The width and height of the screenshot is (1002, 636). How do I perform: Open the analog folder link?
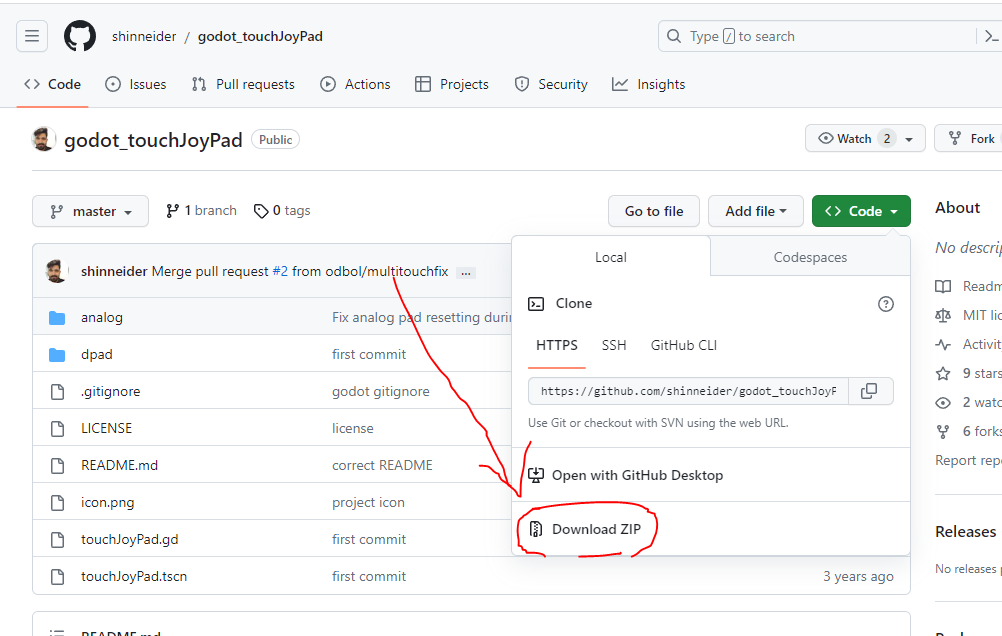tap(102, 317)
